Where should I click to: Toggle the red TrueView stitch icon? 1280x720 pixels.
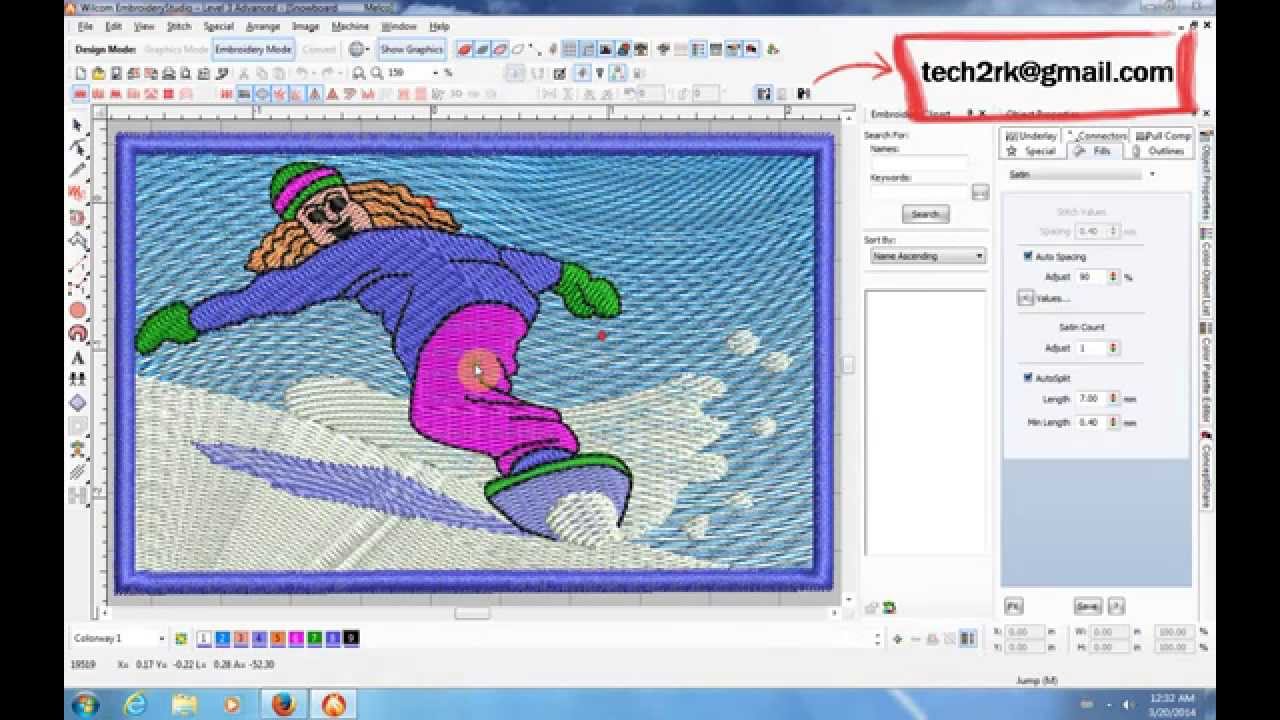[463, 49]
